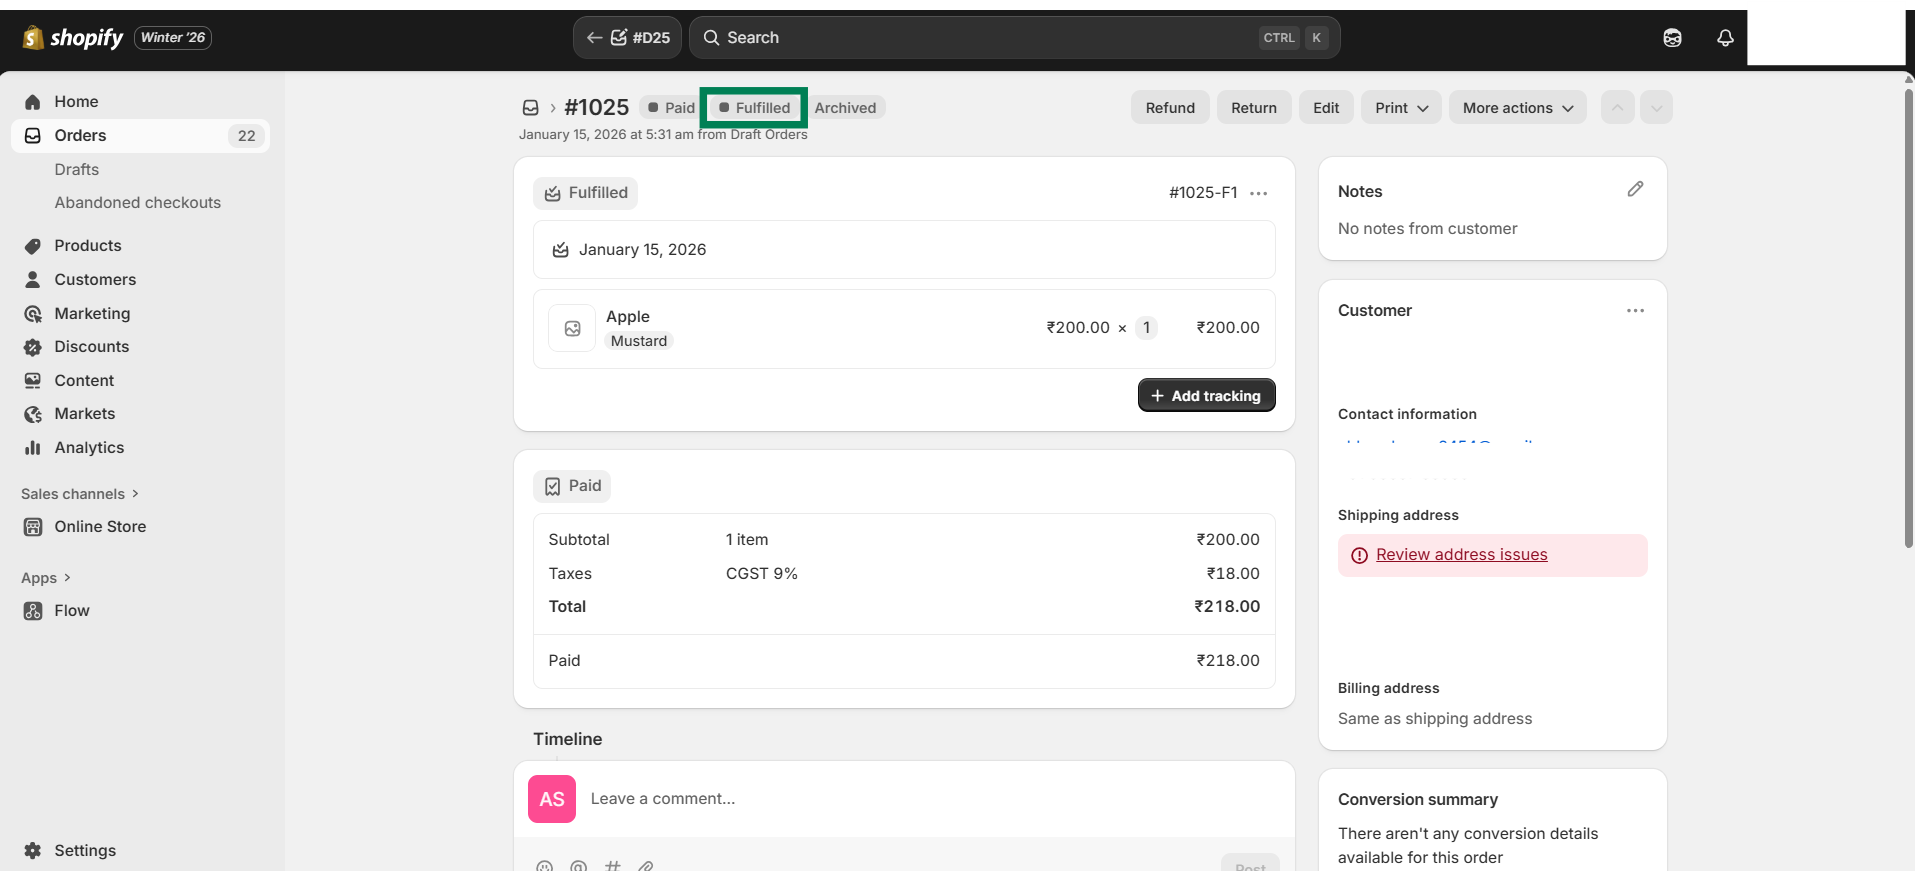Open Customer card three-dot menu

(x=1635, y=311)
